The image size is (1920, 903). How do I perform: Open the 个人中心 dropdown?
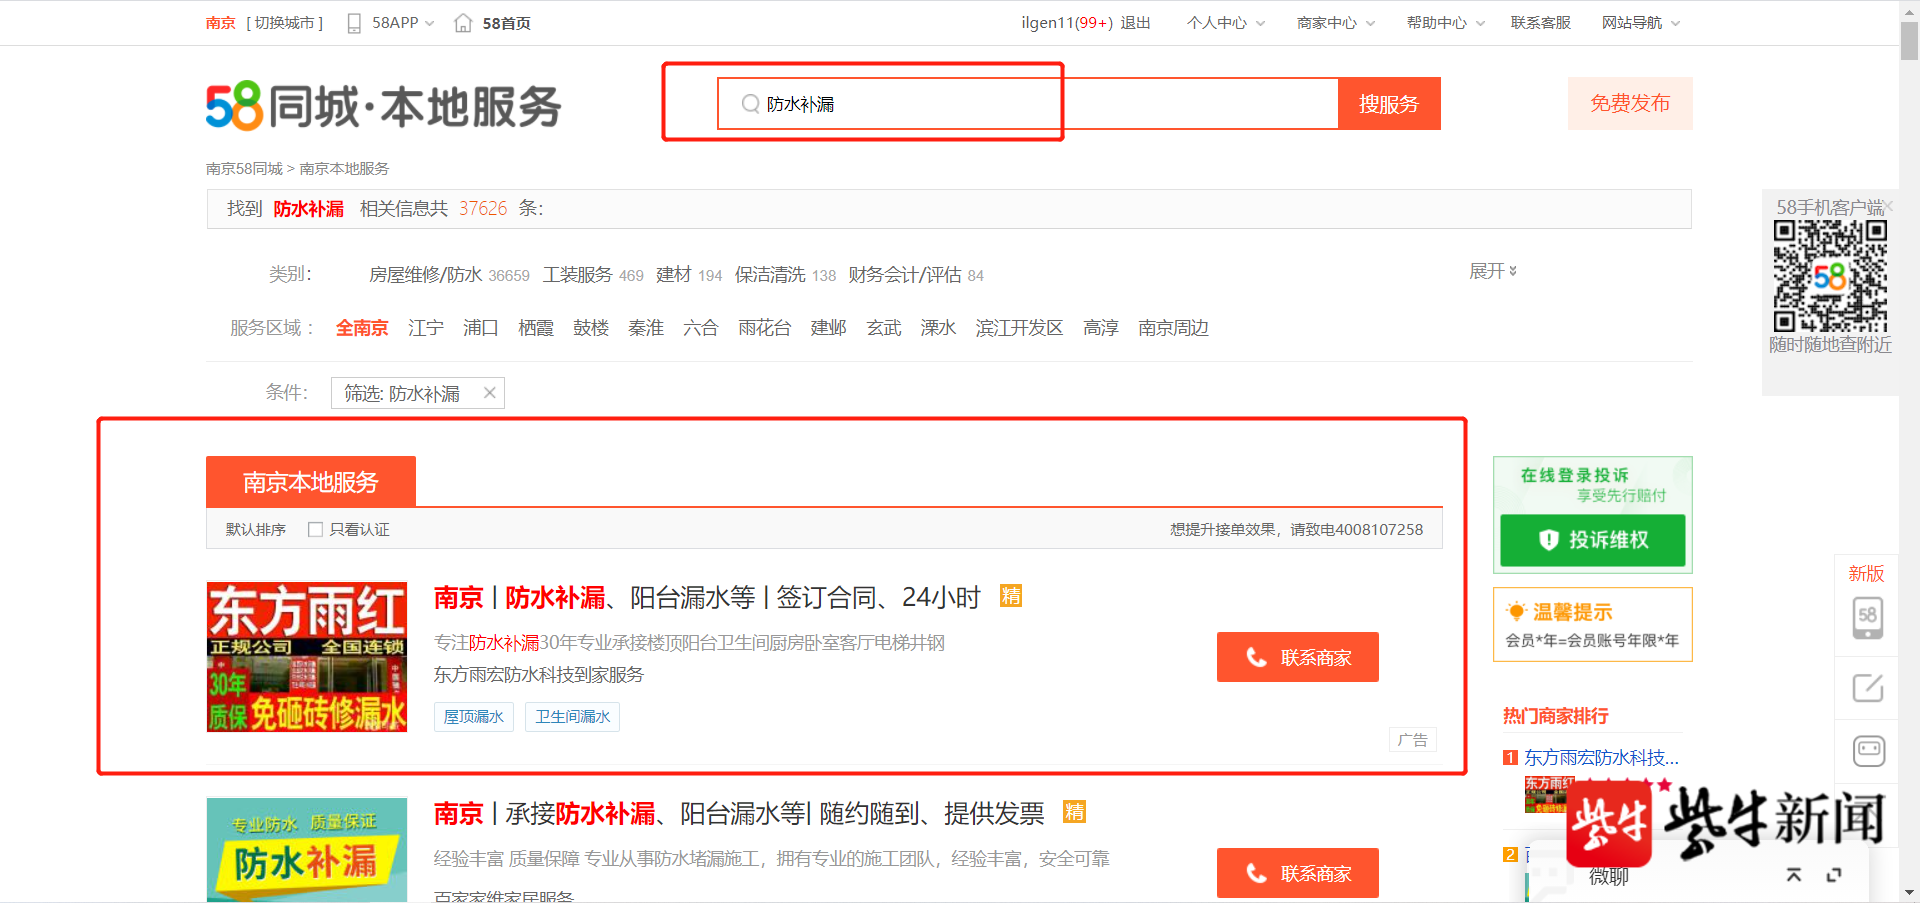1226,23
